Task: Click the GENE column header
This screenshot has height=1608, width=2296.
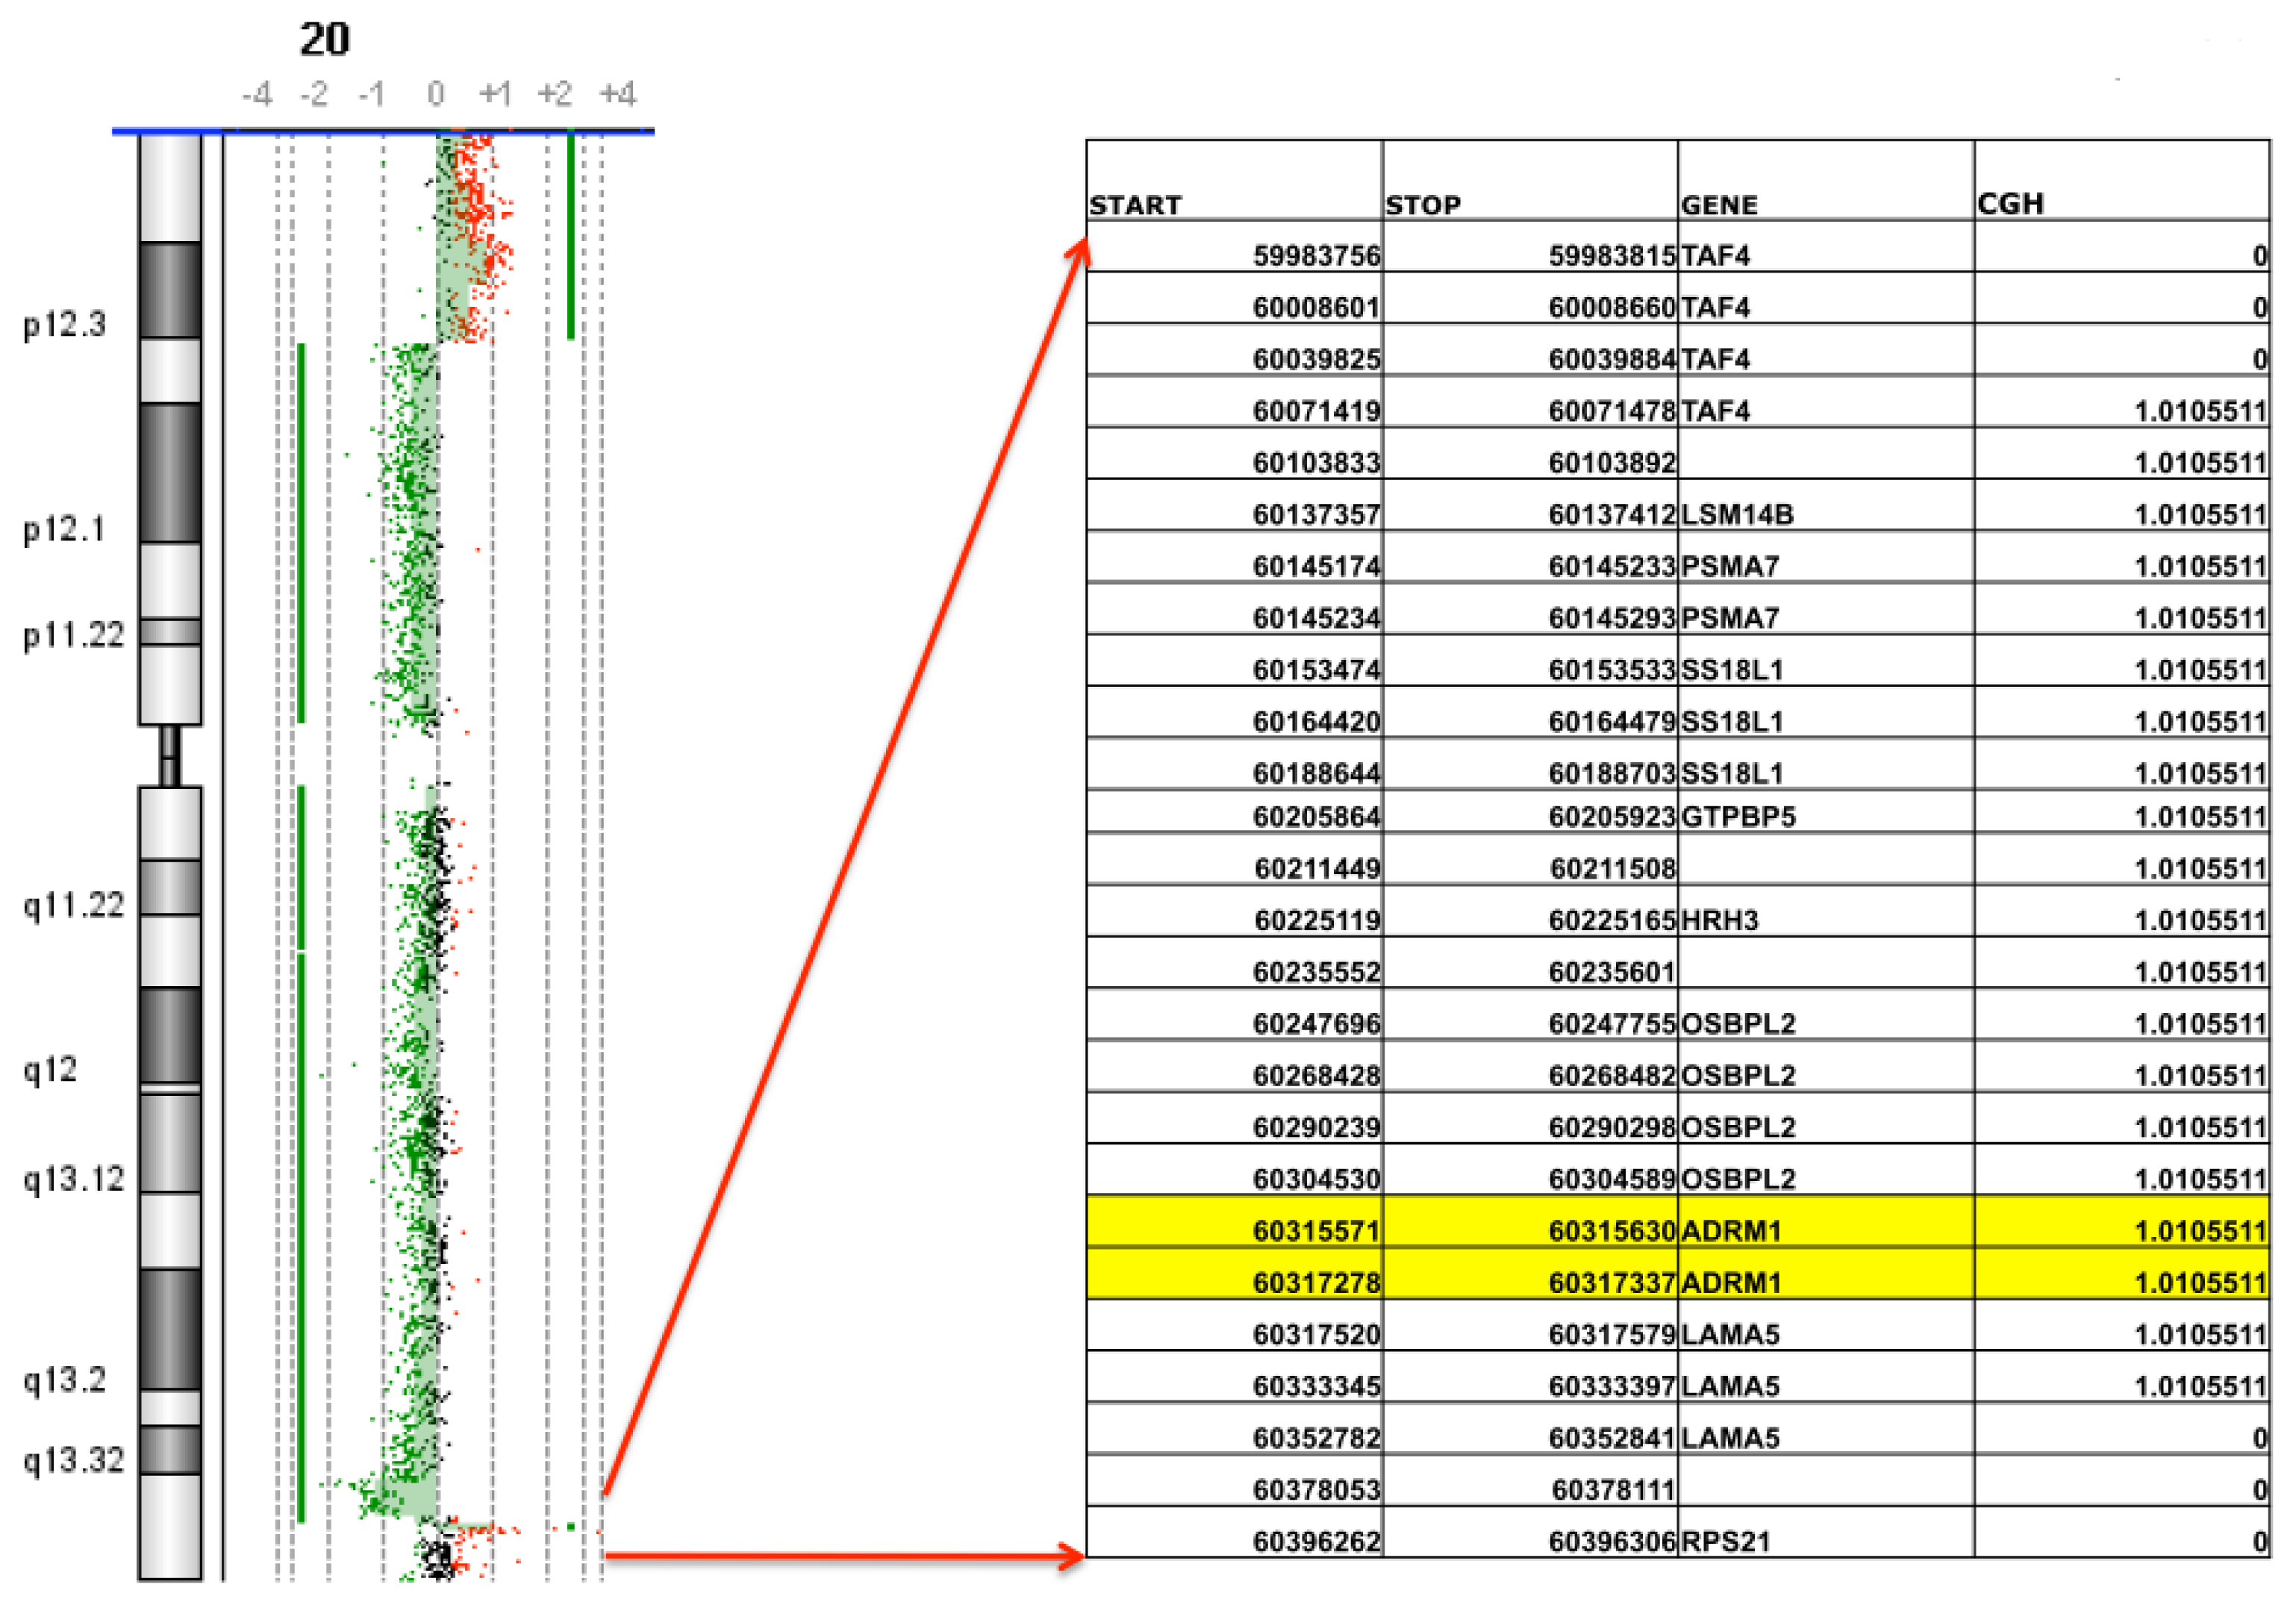Action: coord(1718,205)
